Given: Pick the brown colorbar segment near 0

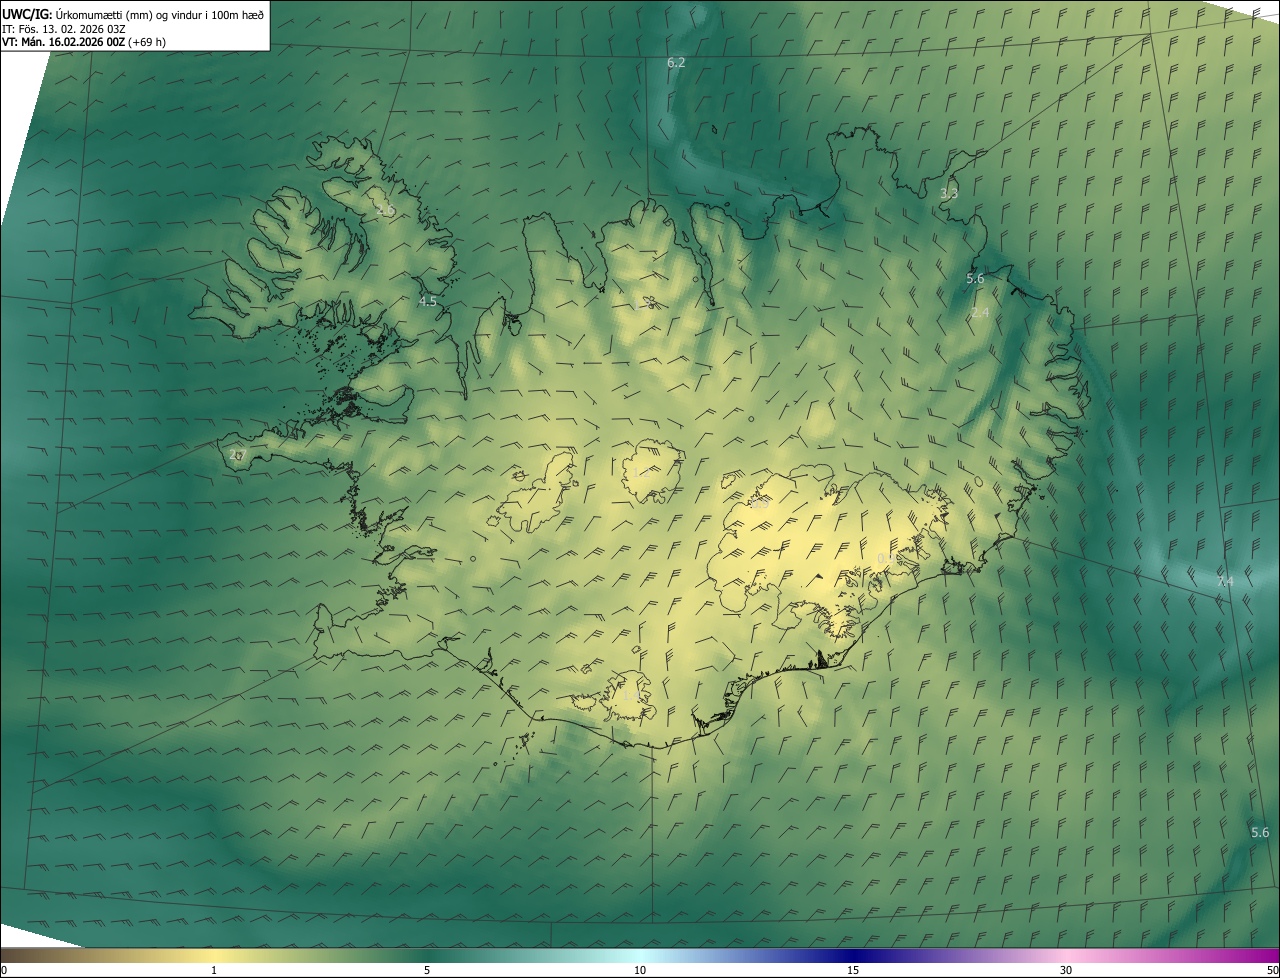Looking at the screenshot, I should [12, 955].
